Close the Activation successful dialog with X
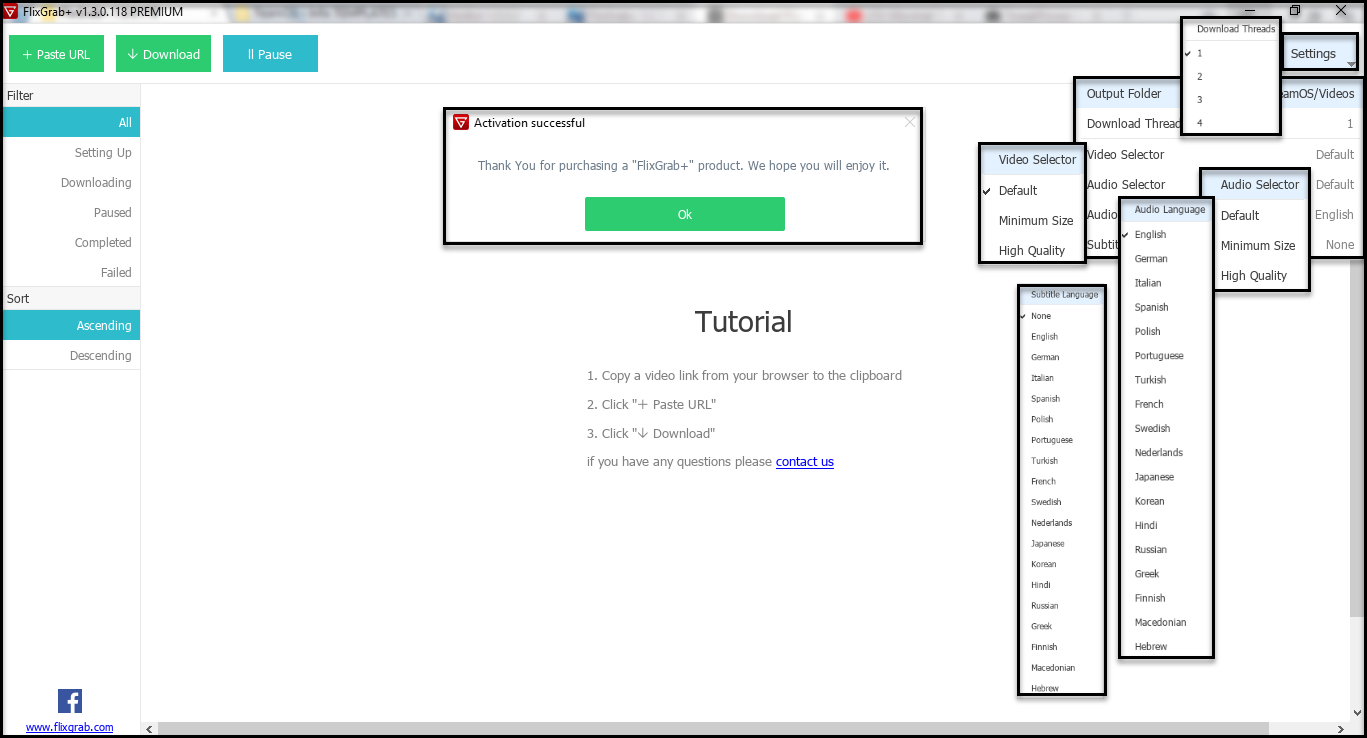Screen dimensions: 1367x738 909,122
